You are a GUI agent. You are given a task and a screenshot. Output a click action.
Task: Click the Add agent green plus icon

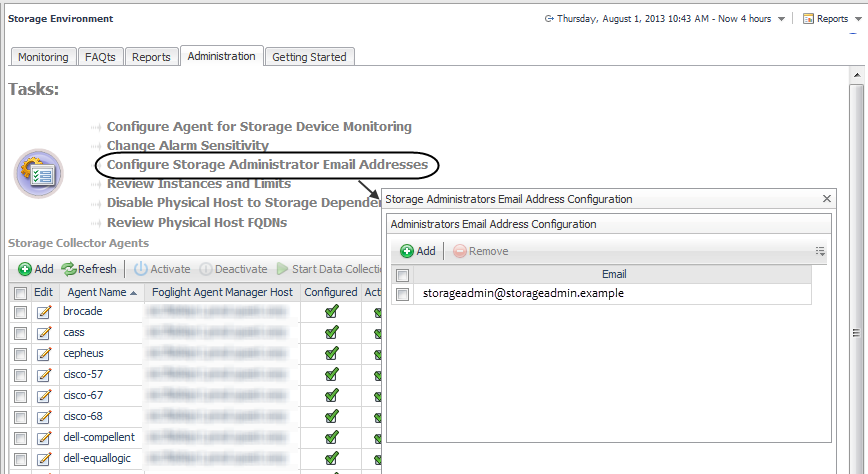pos(25,269)
